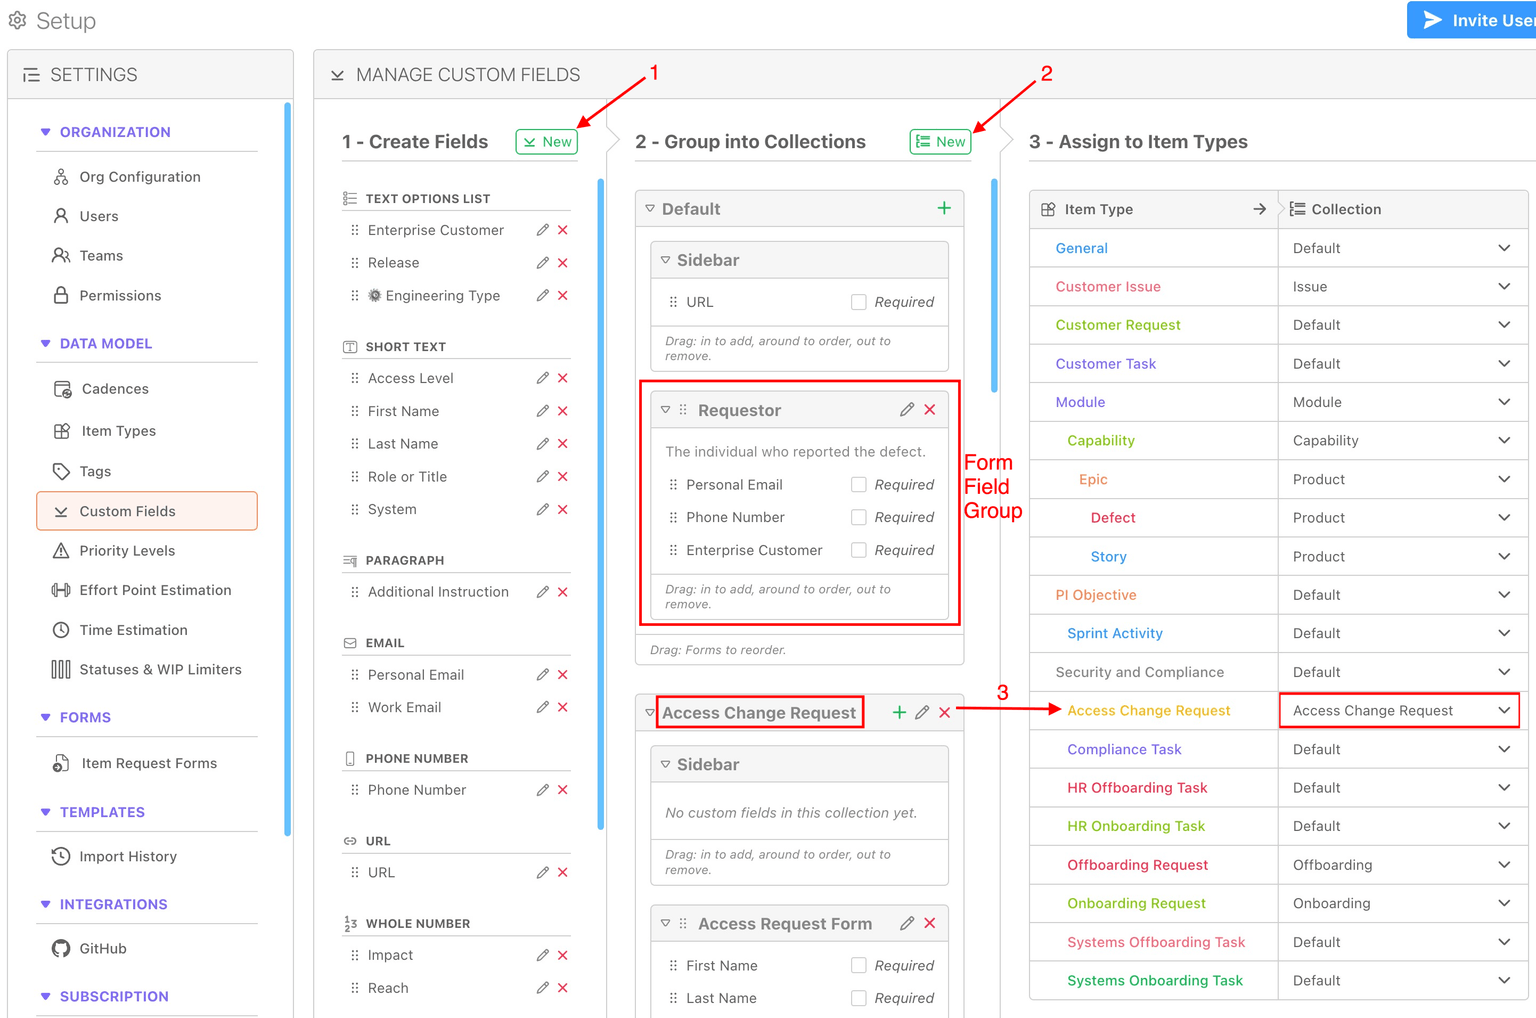
Task: Mark First Name as Required
Action: click(x=858, y=965)
